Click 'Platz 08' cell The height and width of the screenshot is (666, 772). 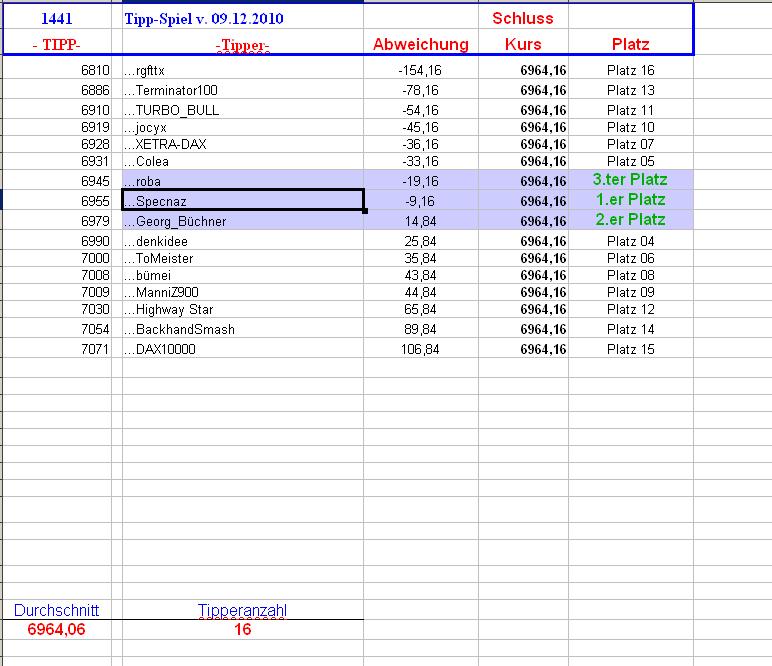[631, 276]
